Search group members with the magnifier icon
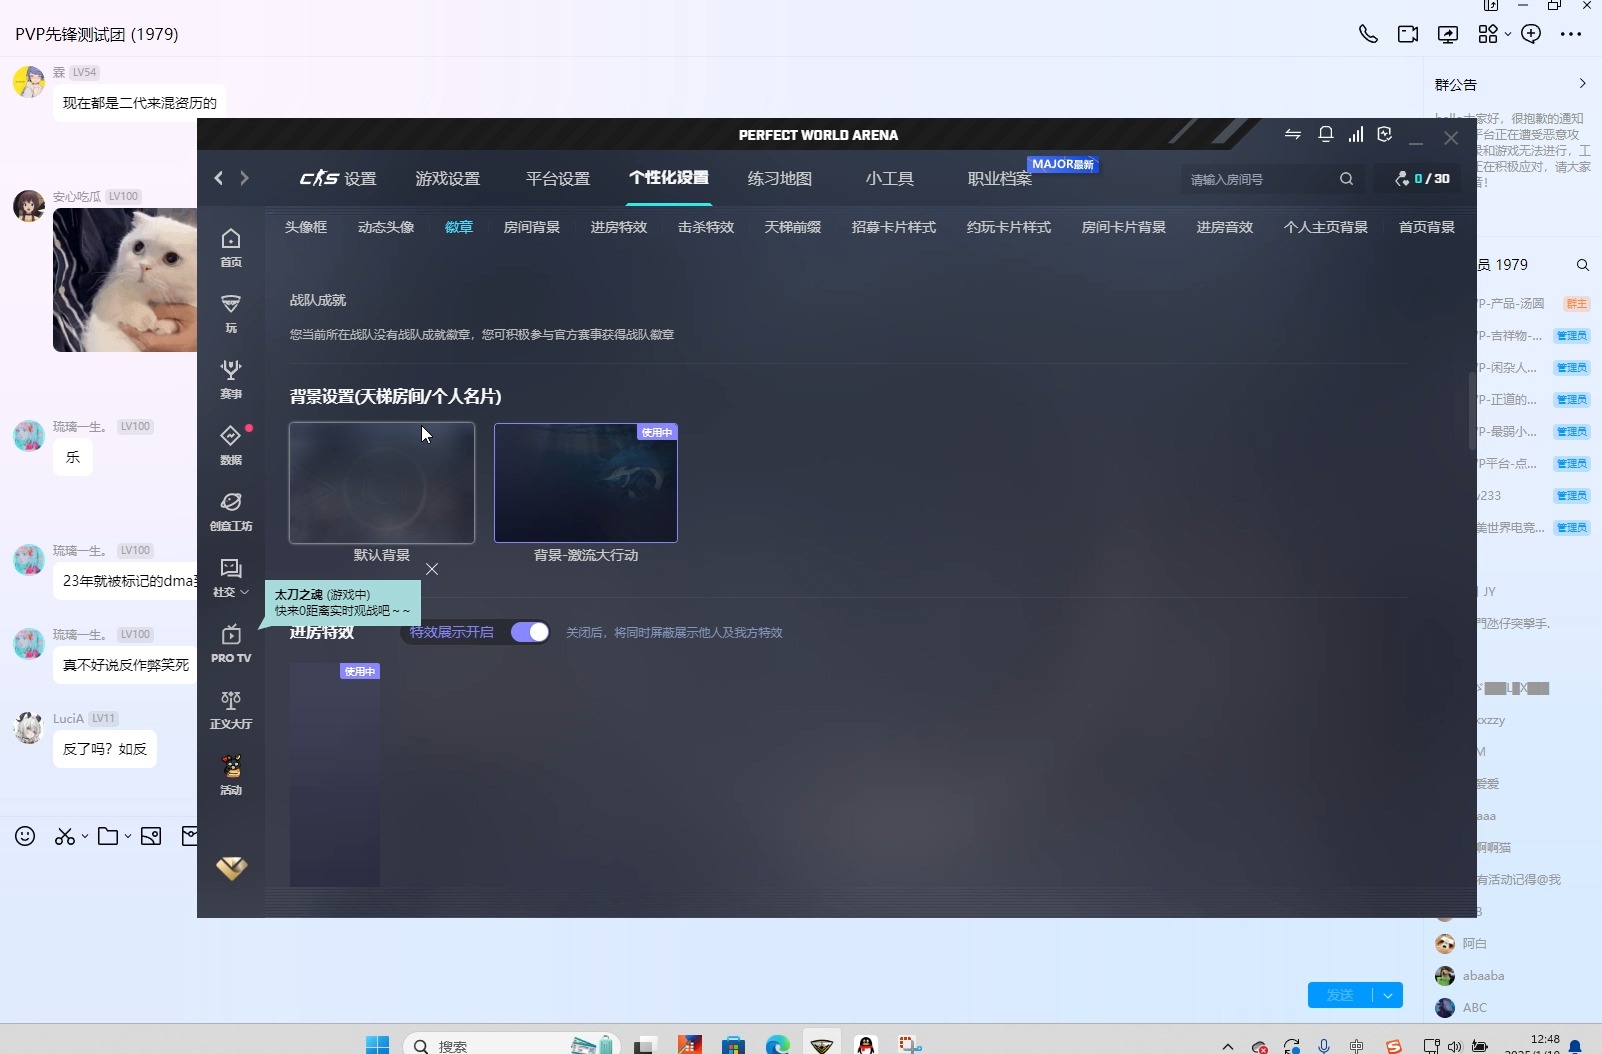This screenshot has height=1054, width=1602. coord(1583,265)
